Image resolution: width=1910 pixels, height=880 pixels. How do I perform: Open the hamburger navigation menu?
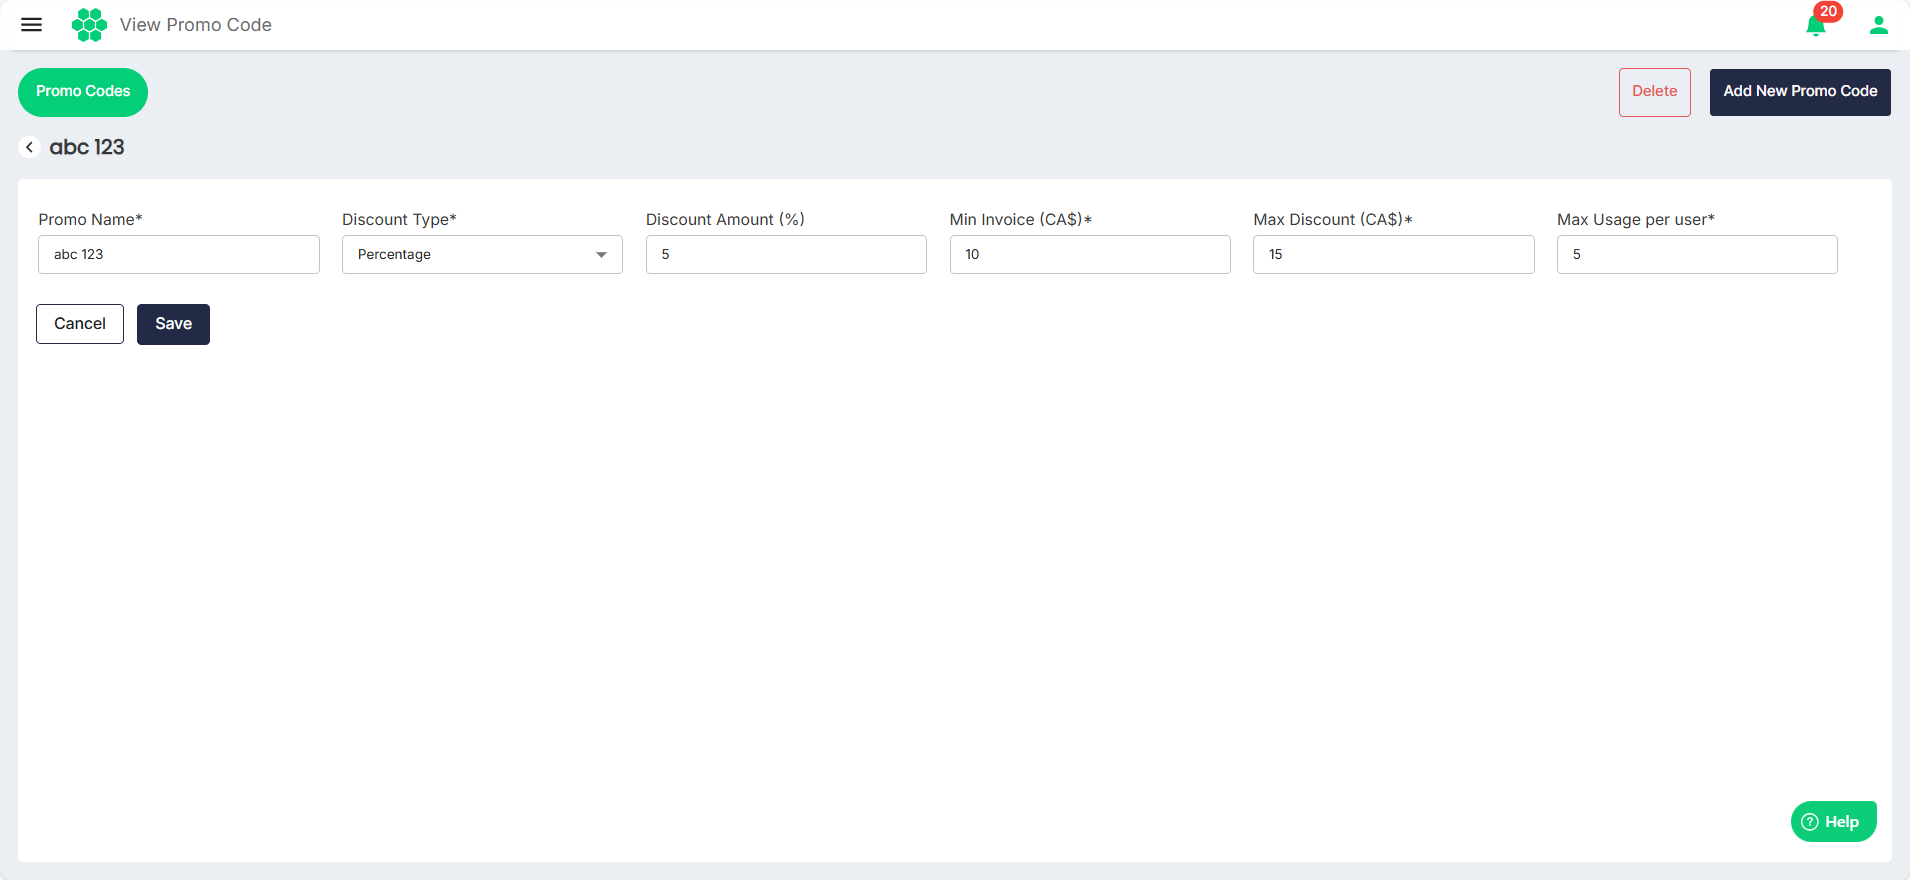point(31,25)
